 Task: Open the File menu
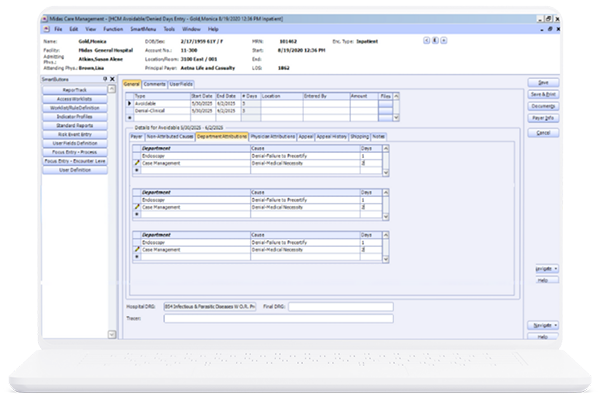[58, 29]
